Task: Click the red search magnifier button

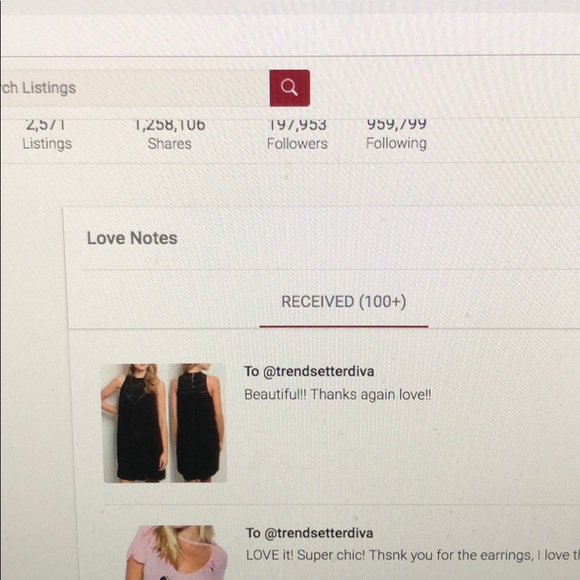Action: (290, 88)
